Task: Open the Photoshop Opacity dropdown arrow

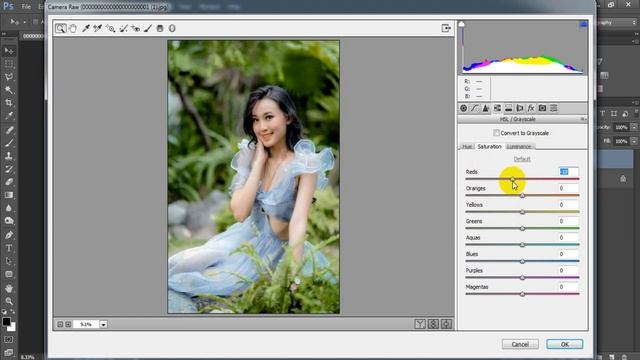Action: coord(634,127)
